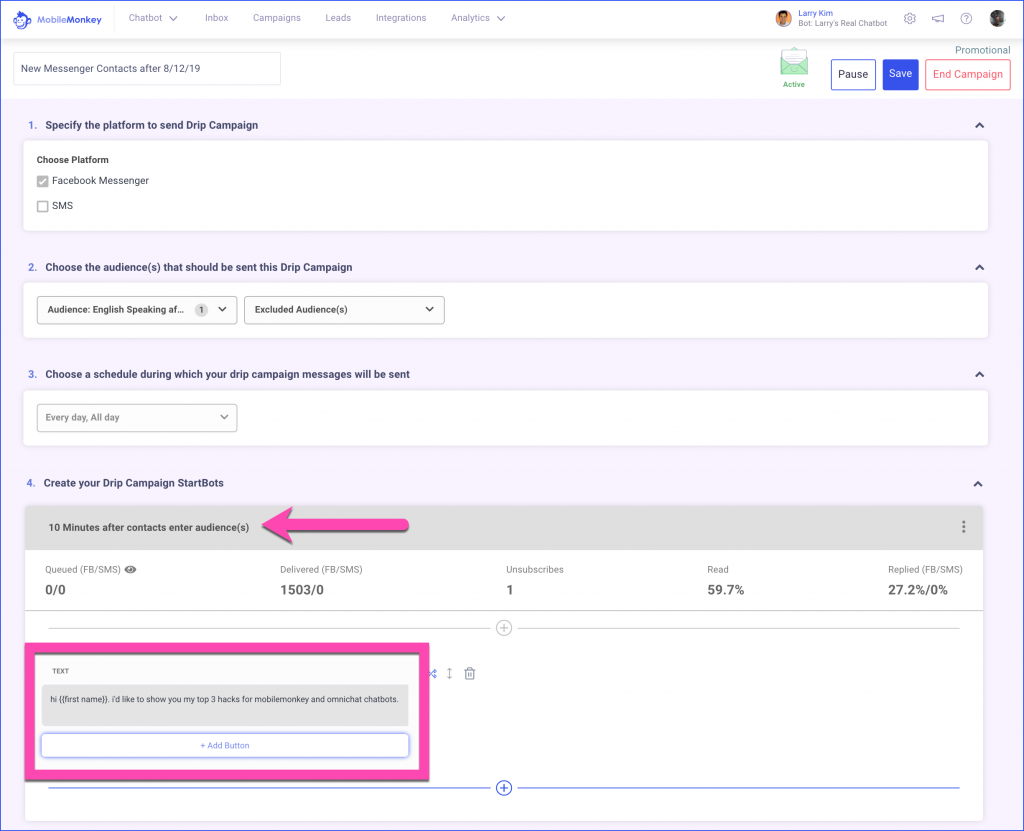Screen dimensions: 1024x831
Task: Click the campaign name input field
Action: click(x=147, y=69)
